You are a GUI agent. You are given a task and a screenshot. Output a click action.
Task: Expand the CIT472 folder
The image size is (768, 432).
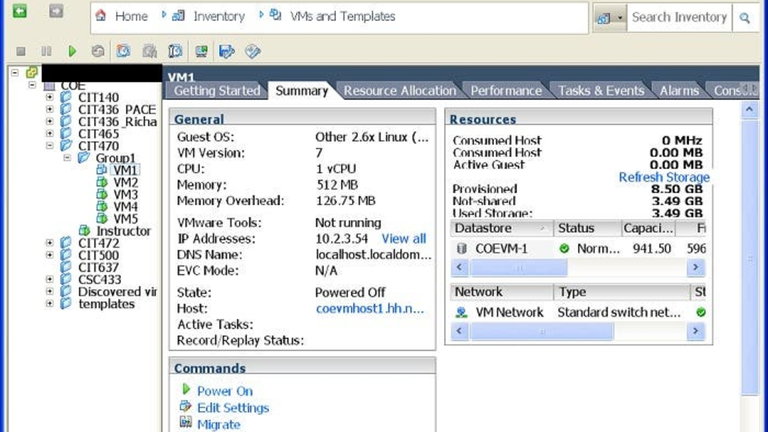(x=49, y=242)
